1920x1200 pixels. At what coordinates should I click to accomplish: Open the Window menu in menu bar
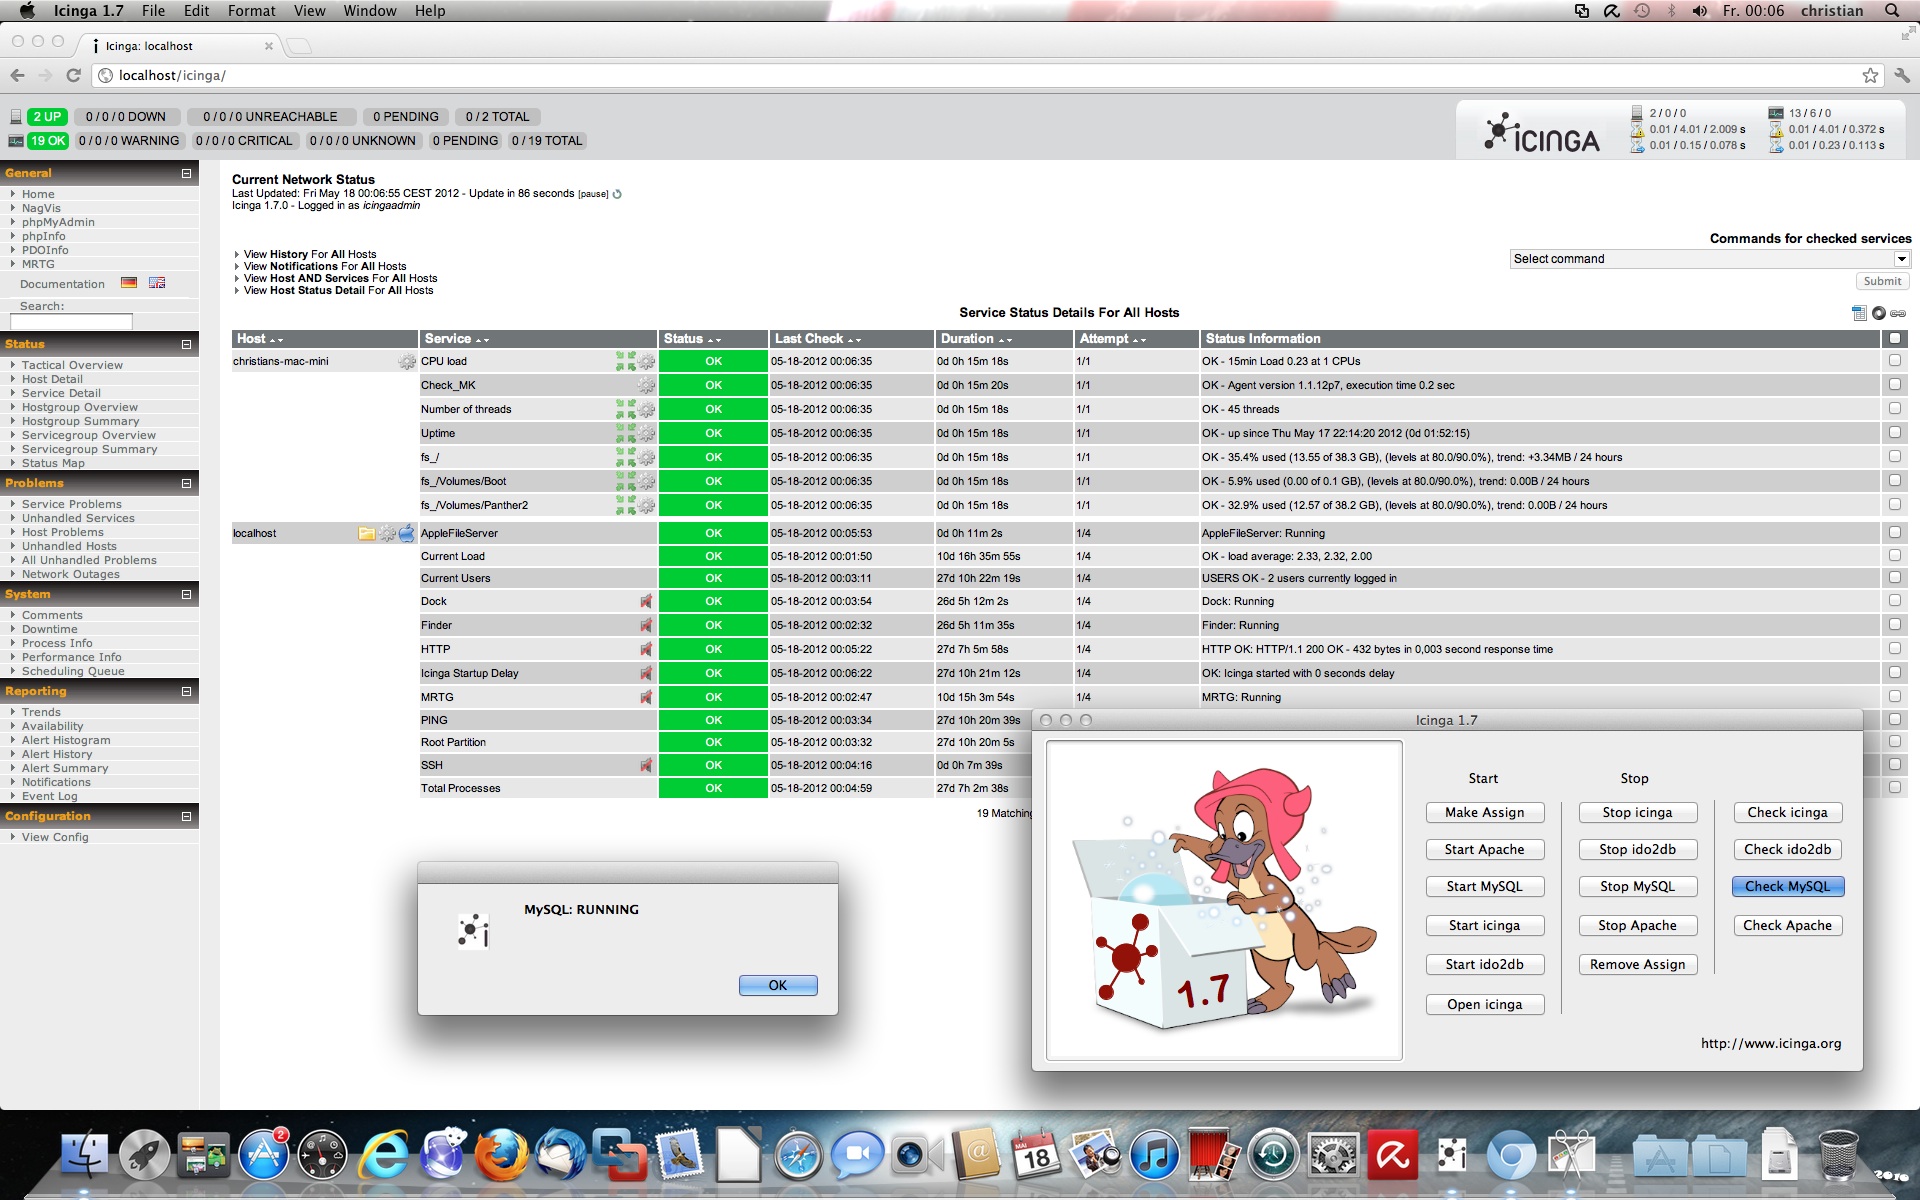tap(369, 11)
